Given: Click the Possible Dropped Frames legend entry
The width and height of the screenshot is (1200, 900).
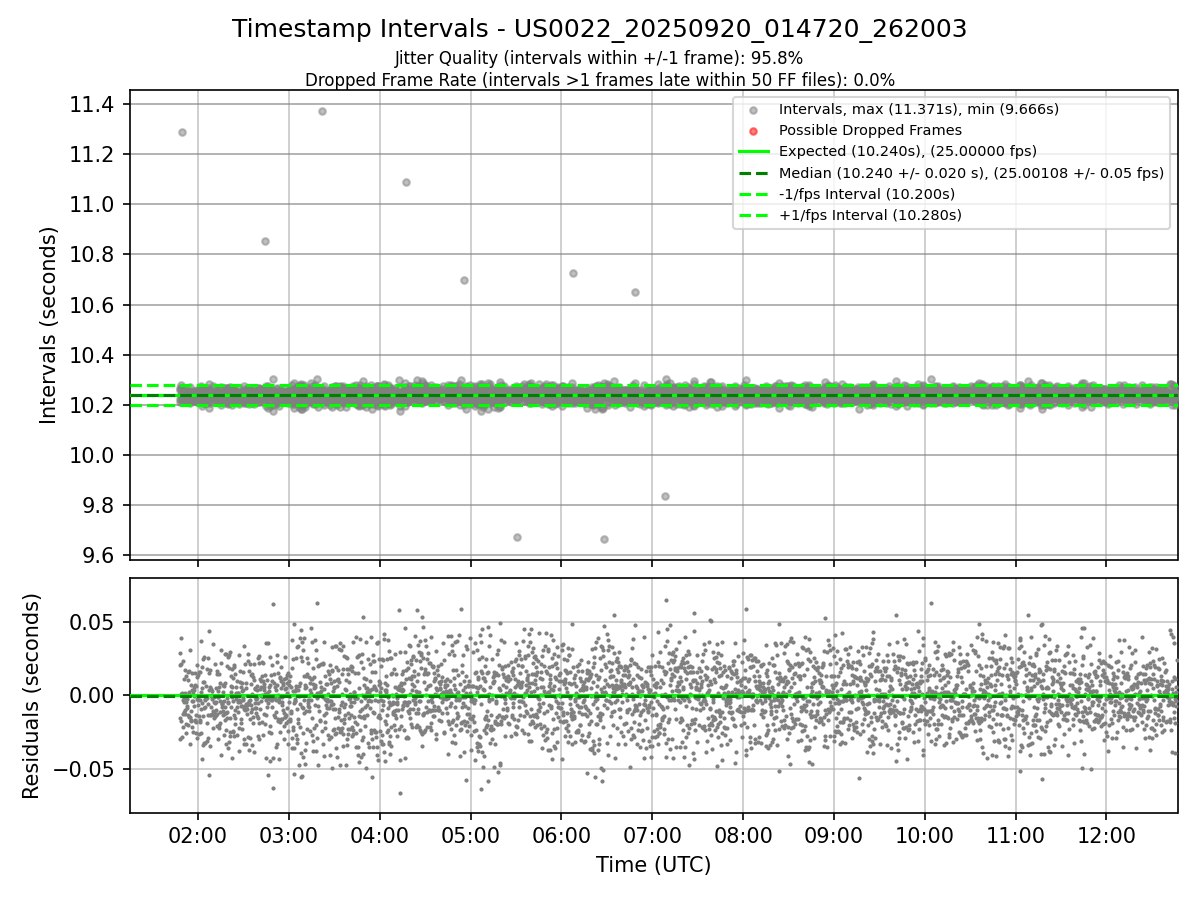Looking at the screenshot, I should point(870,130).
